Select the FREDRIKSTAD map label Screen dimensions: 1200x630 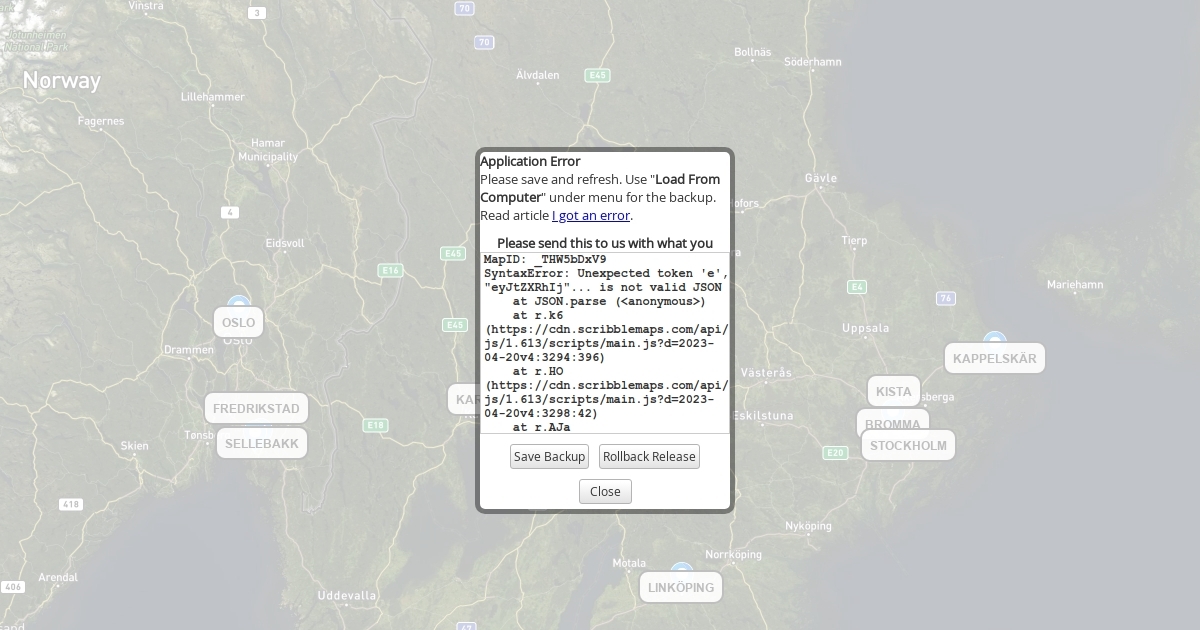pyautogui.click(x=256, y=408)
